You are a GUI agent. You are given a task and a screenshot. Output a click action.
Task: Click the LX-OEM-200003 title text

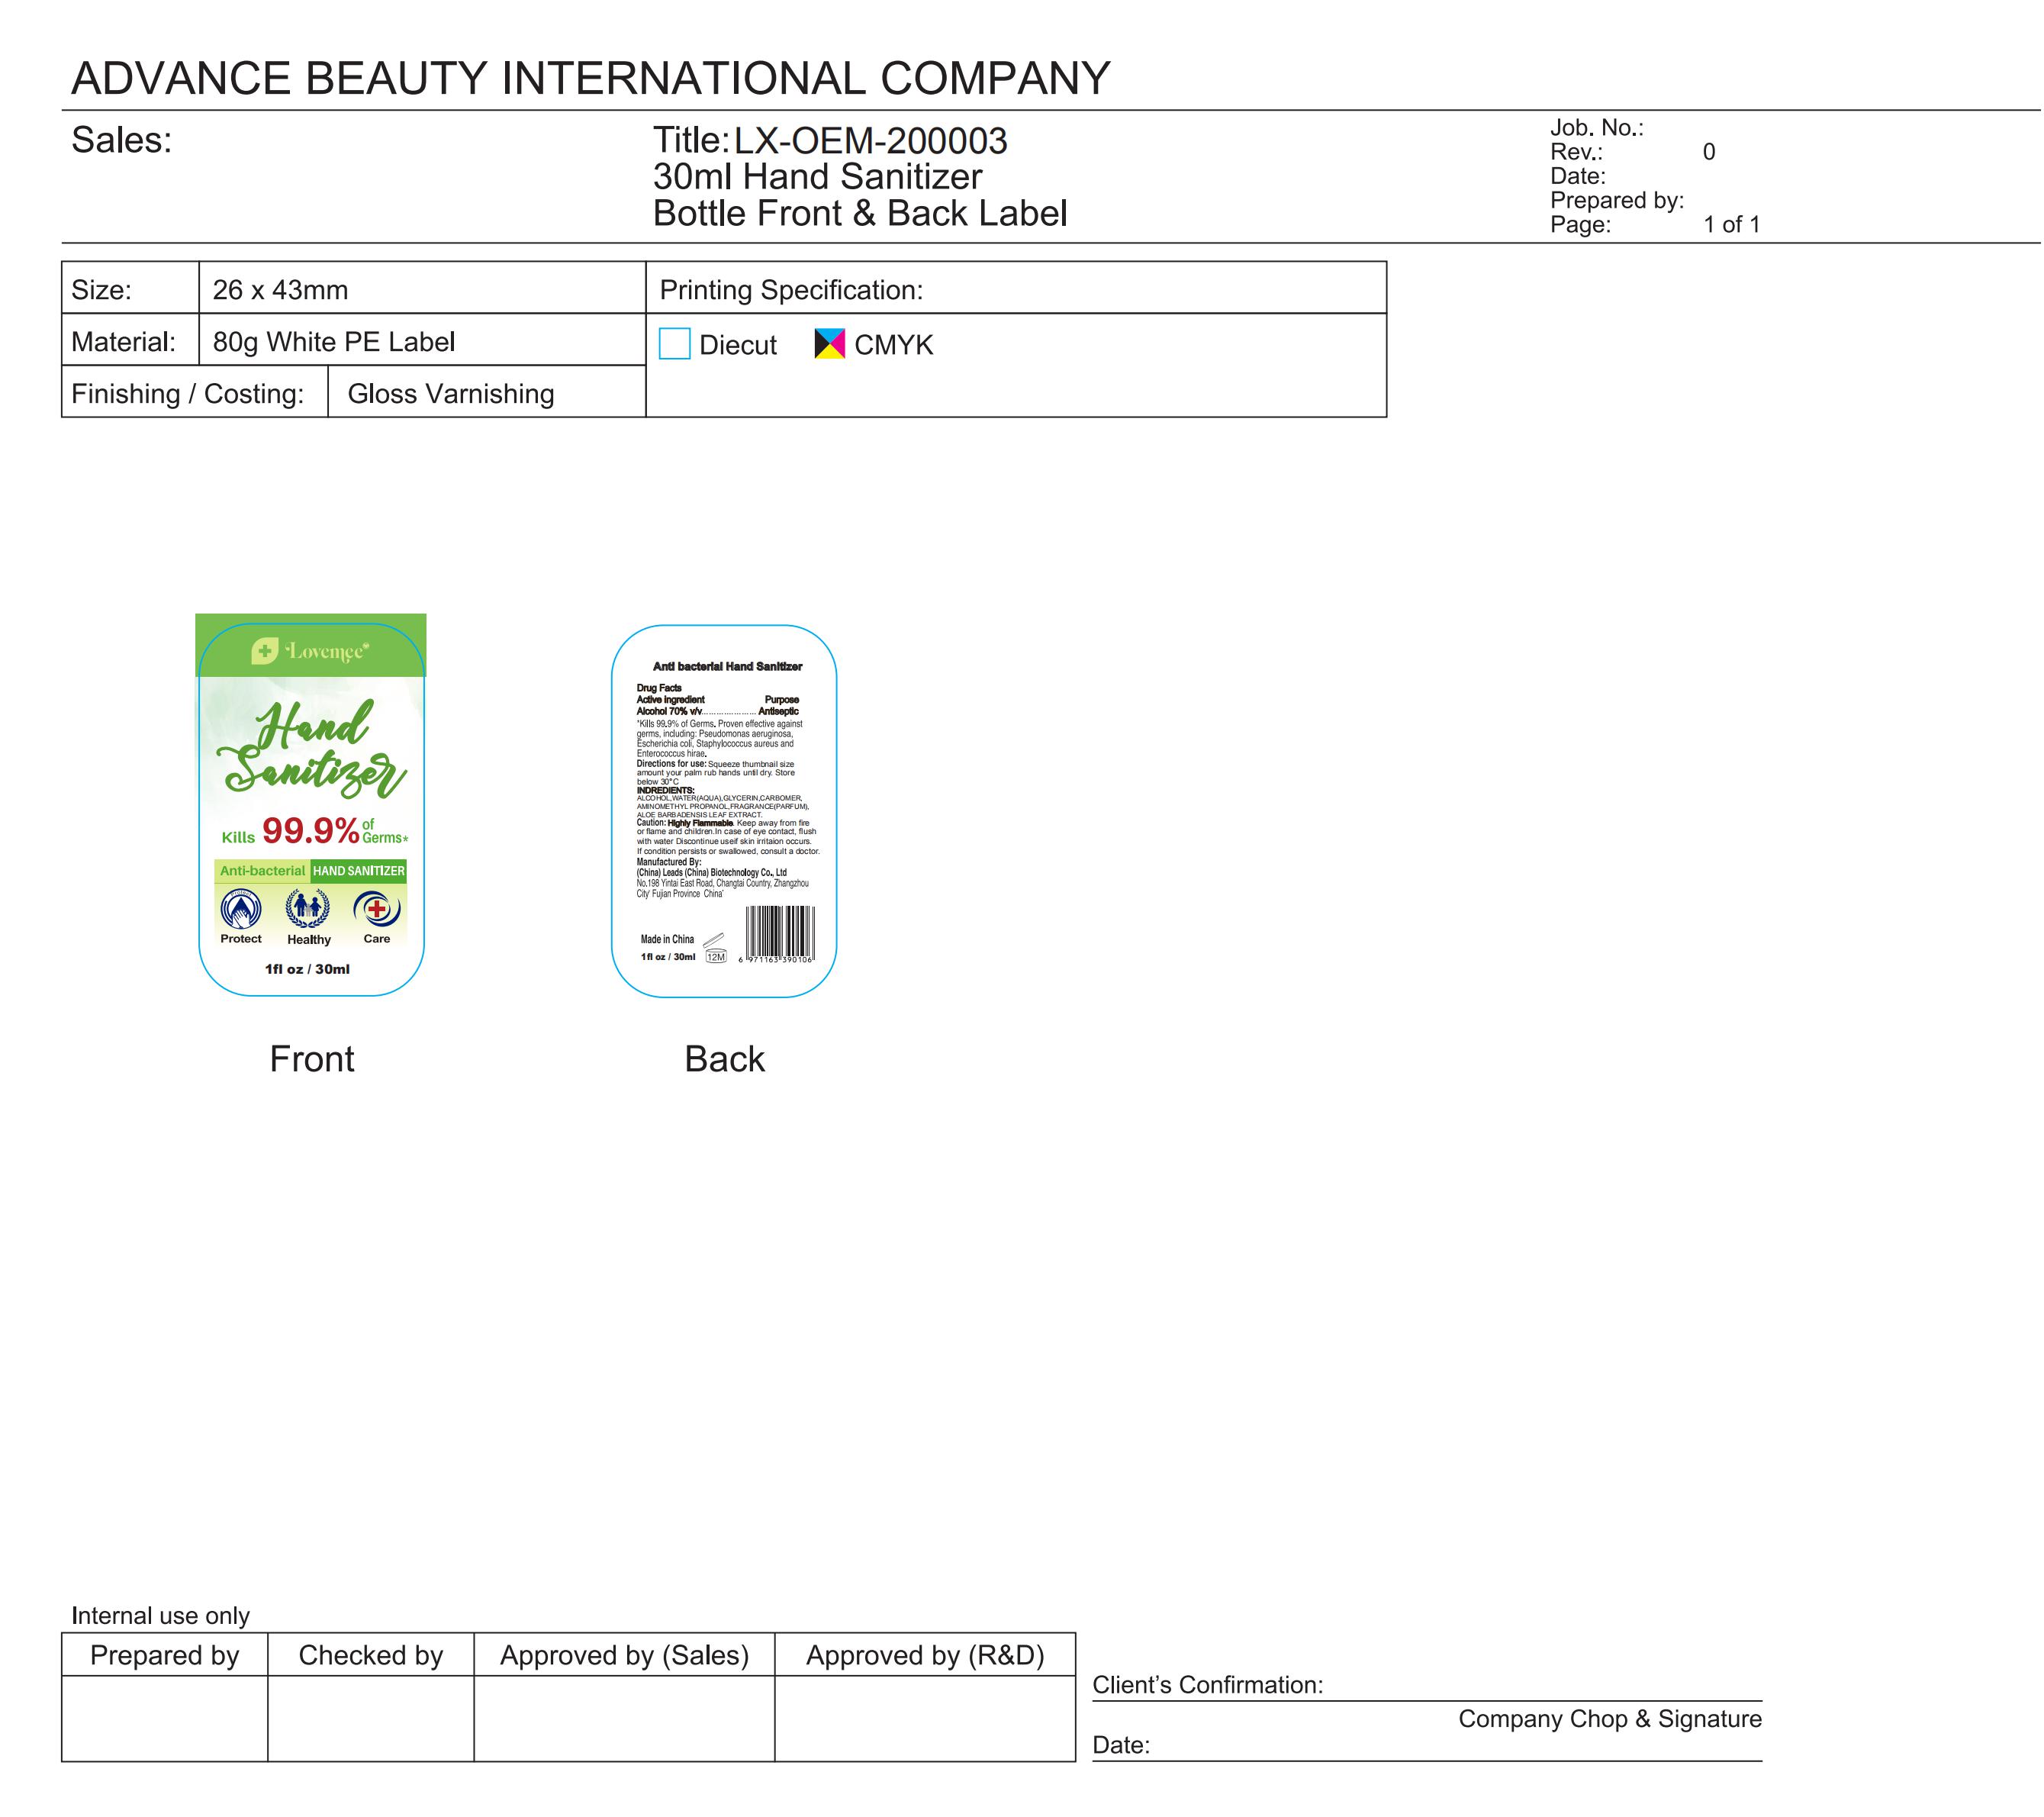[870, 141]
